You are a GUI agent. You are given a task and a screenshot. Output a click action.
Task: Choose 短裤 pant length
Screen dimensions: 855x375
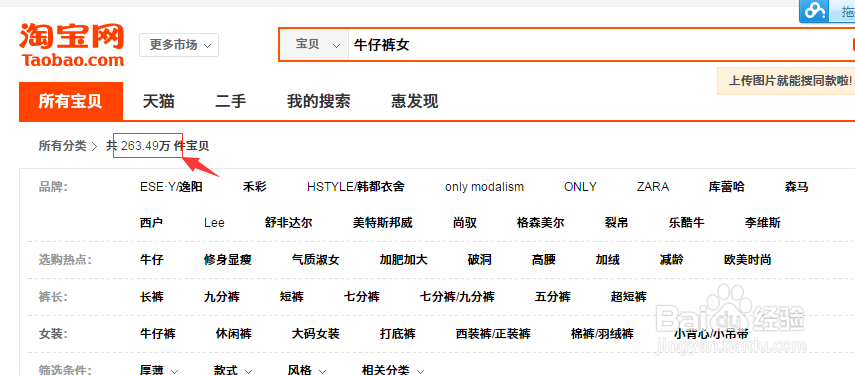[x=292, y=297]
